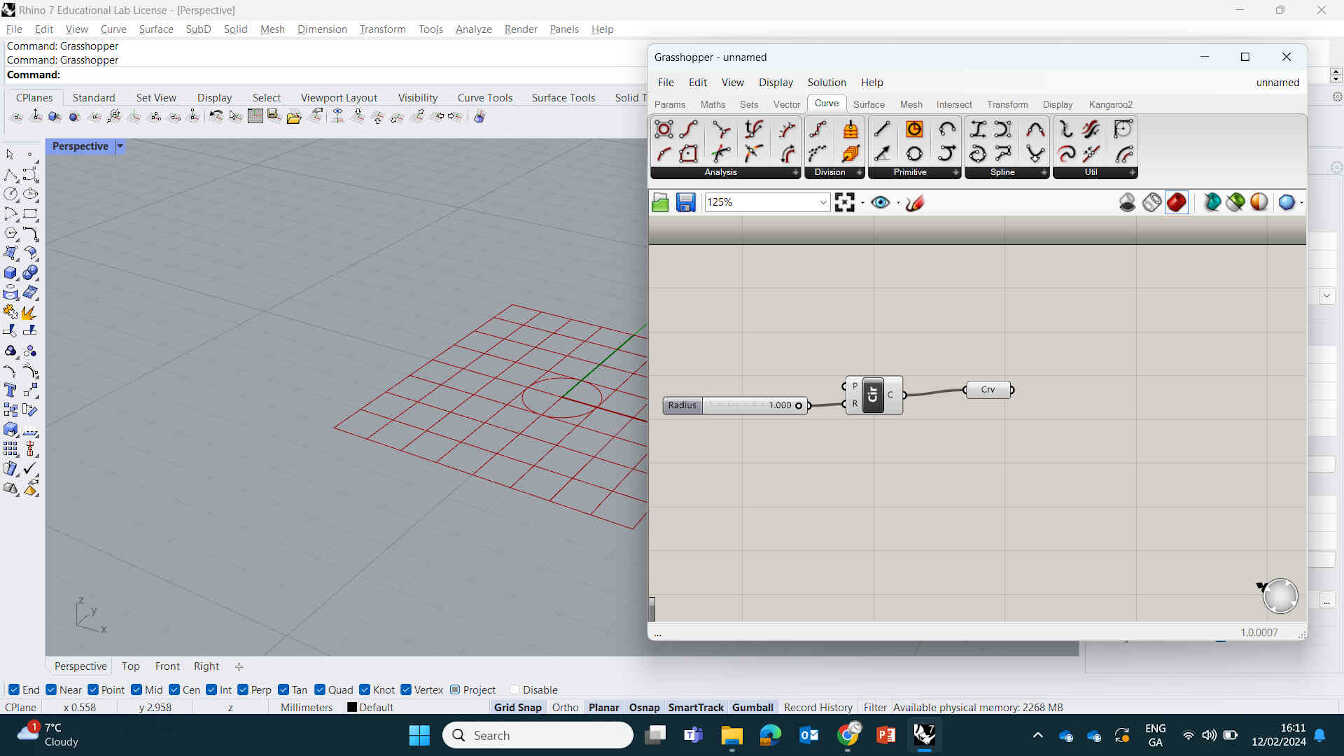The width and height of the screenshot is (1344, 756).
Task: Pick the first Analysis panel component icon
Action: click(x=664, y=129)
